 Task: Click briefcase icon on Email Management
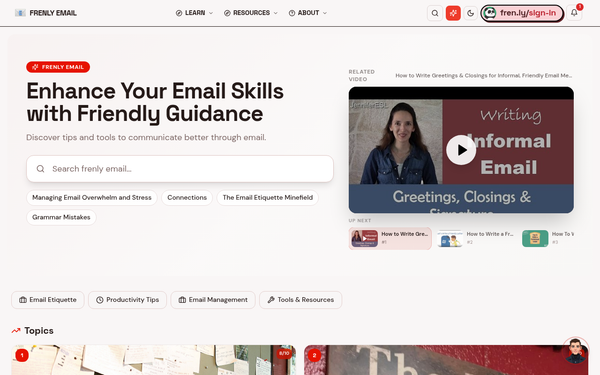[182, 300]
